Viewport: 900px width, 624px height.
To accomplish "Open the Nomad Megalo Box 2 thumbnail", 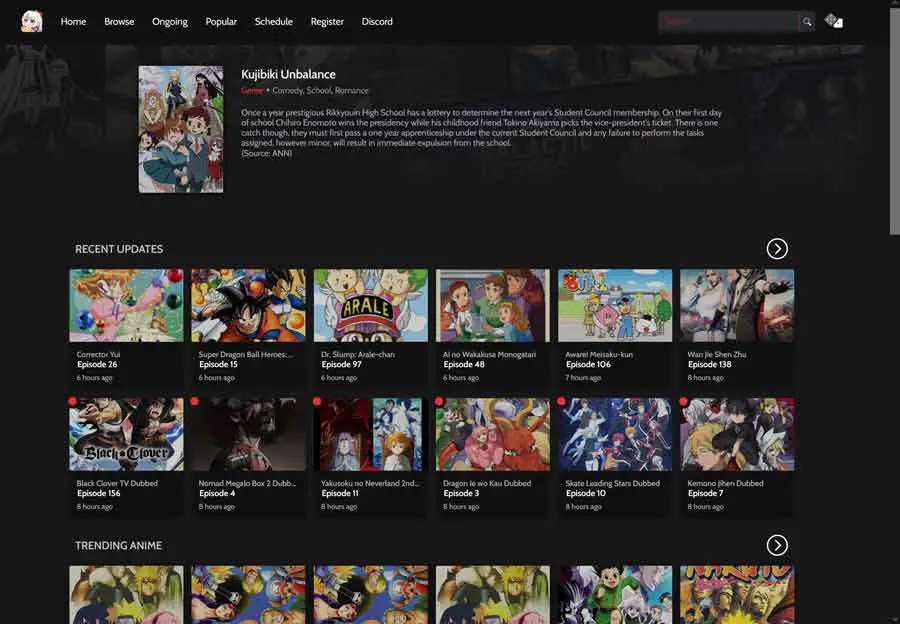I will 249,435.
